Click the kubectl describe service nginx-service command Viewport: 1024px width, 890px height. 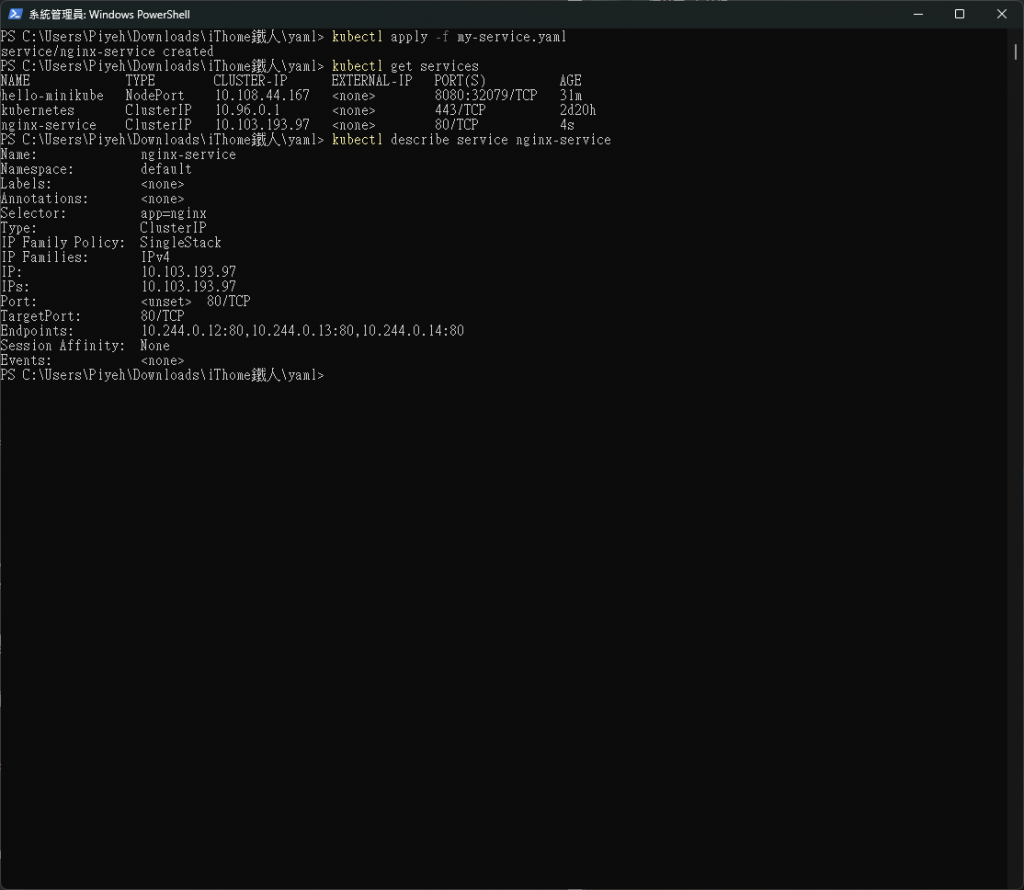(471, 140)
